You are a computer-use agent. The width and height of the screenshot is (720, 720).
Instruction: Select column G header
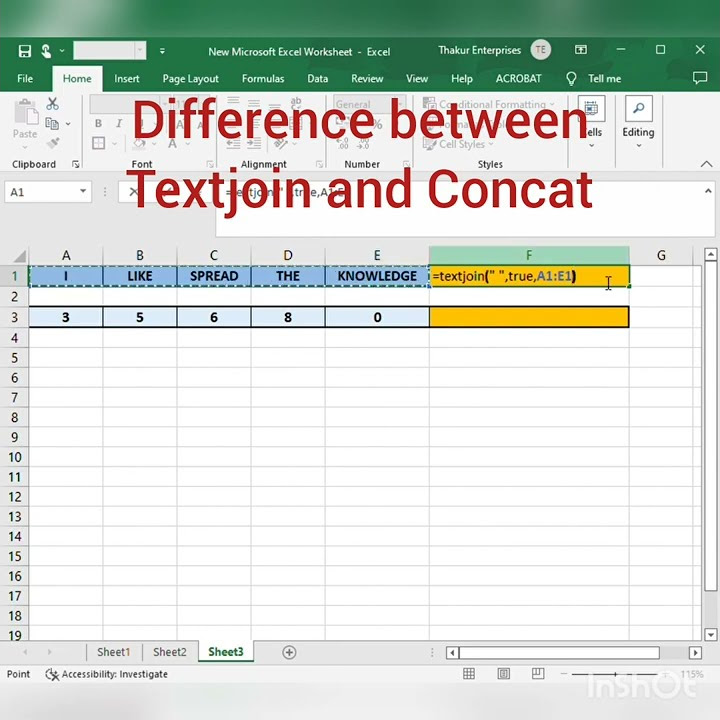pyautogui.click(x=661, y=255)
